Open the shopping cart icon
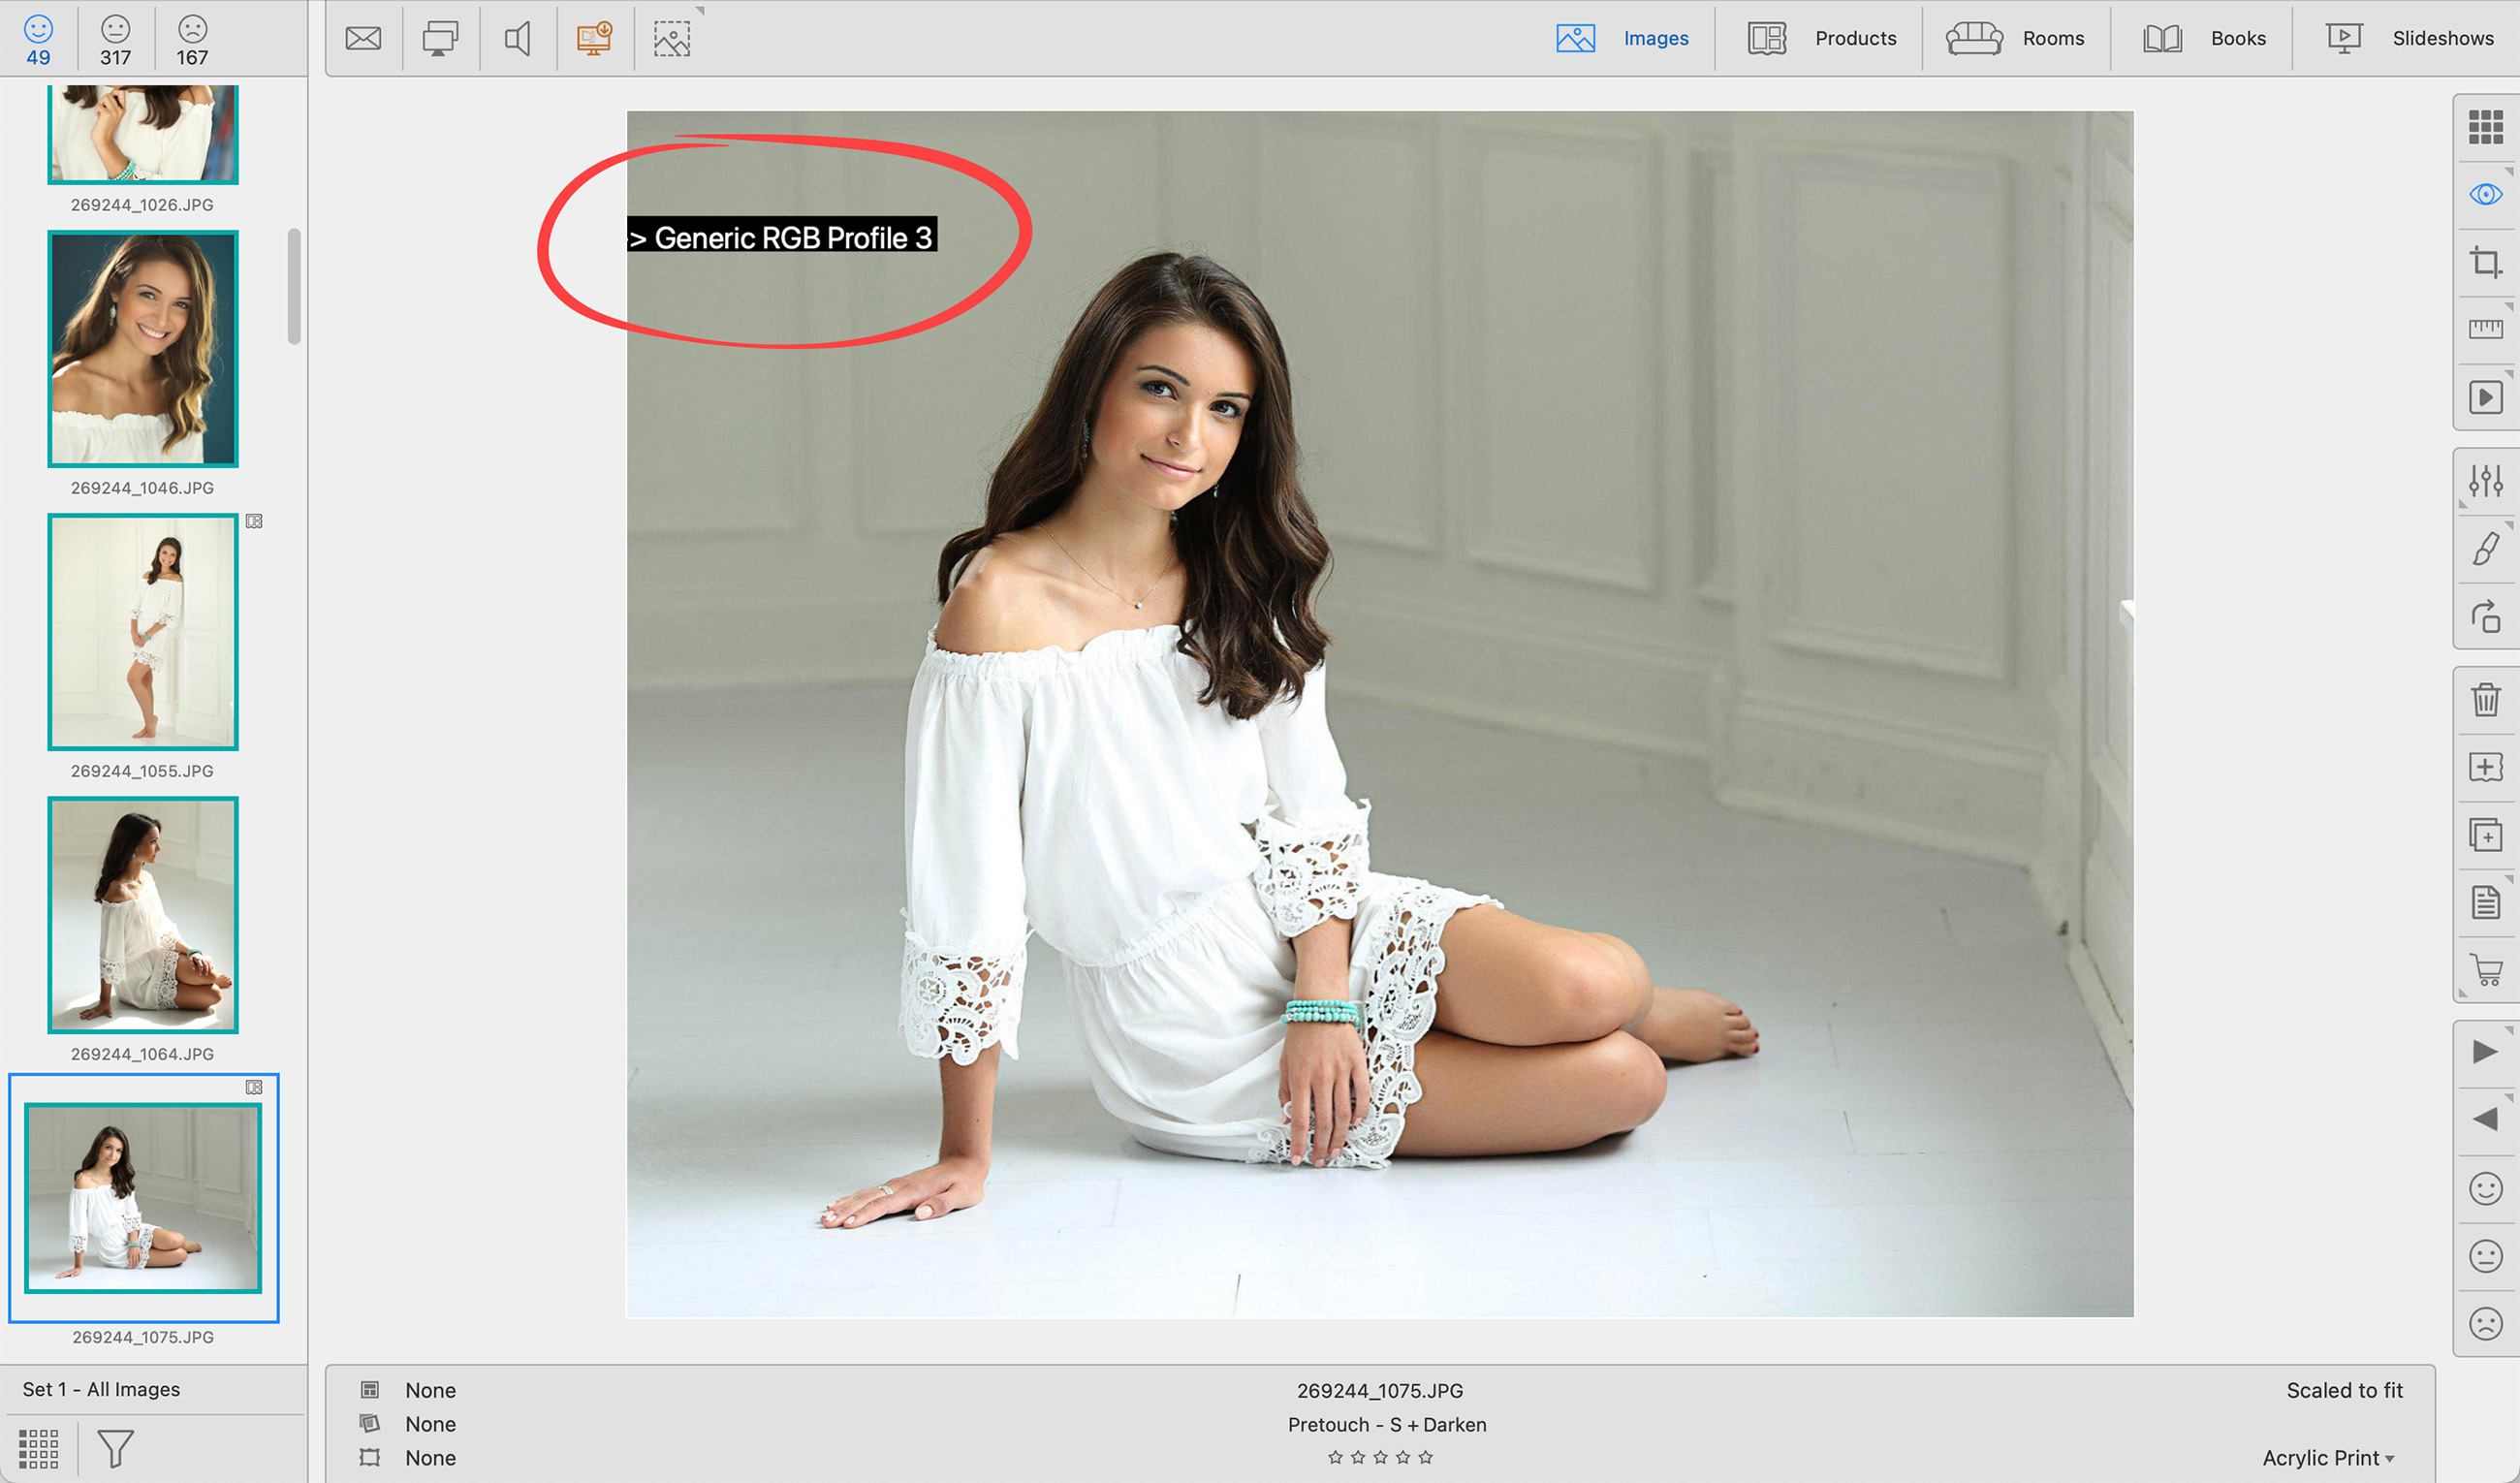The height and width of the screenshot is (1483, 2520). [x=2485, y=969]
